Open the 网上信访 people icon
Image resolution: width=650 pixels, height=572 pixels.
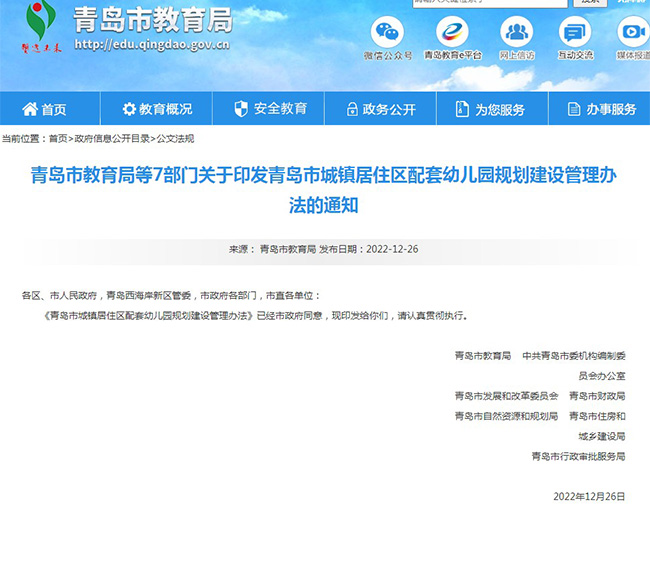(x=517, y=32)
